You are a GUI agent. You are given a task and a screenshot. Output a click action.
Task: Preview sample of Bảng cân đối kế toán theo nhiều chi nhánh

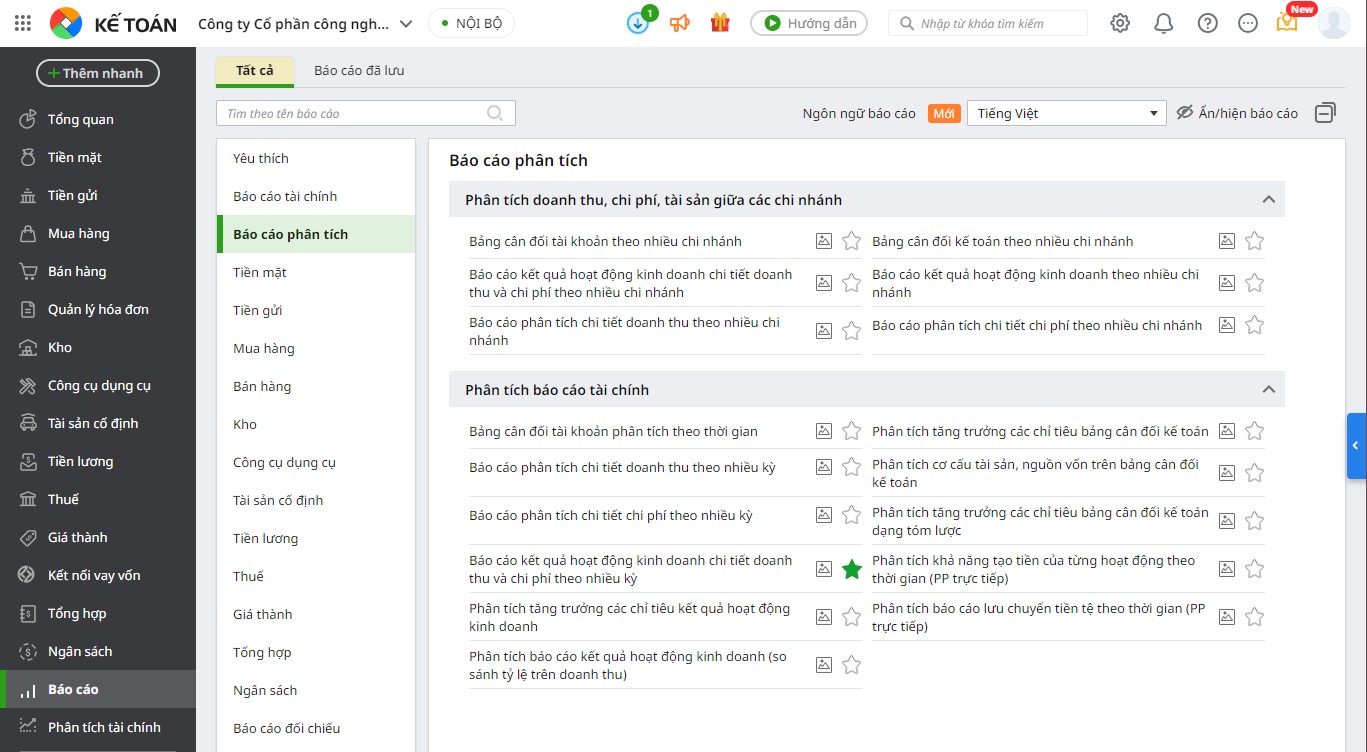point(1227,241)
